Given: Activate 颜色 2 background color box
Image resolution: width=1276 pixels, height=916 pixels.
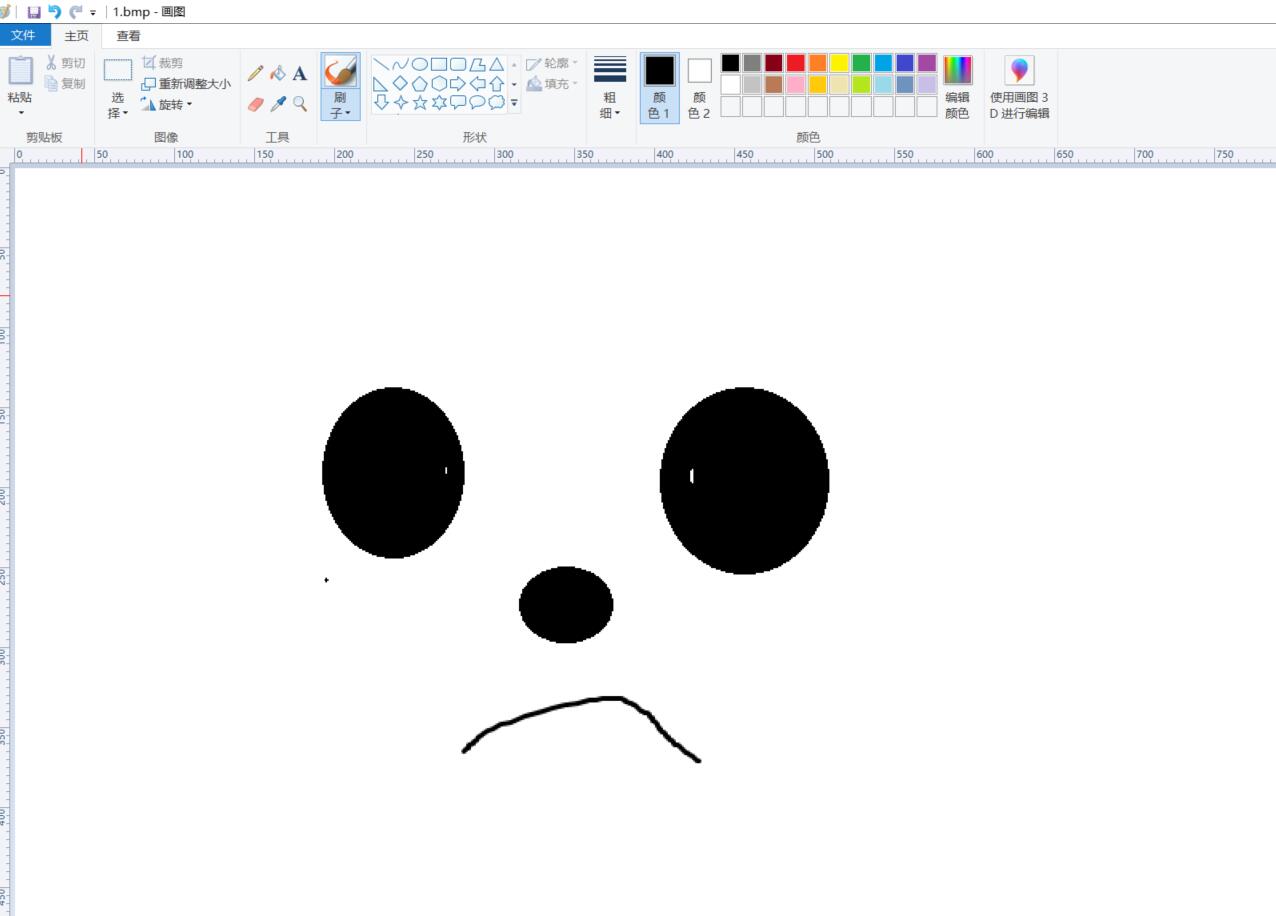Looking at the screenshot, I should click(x=699, y=87).
